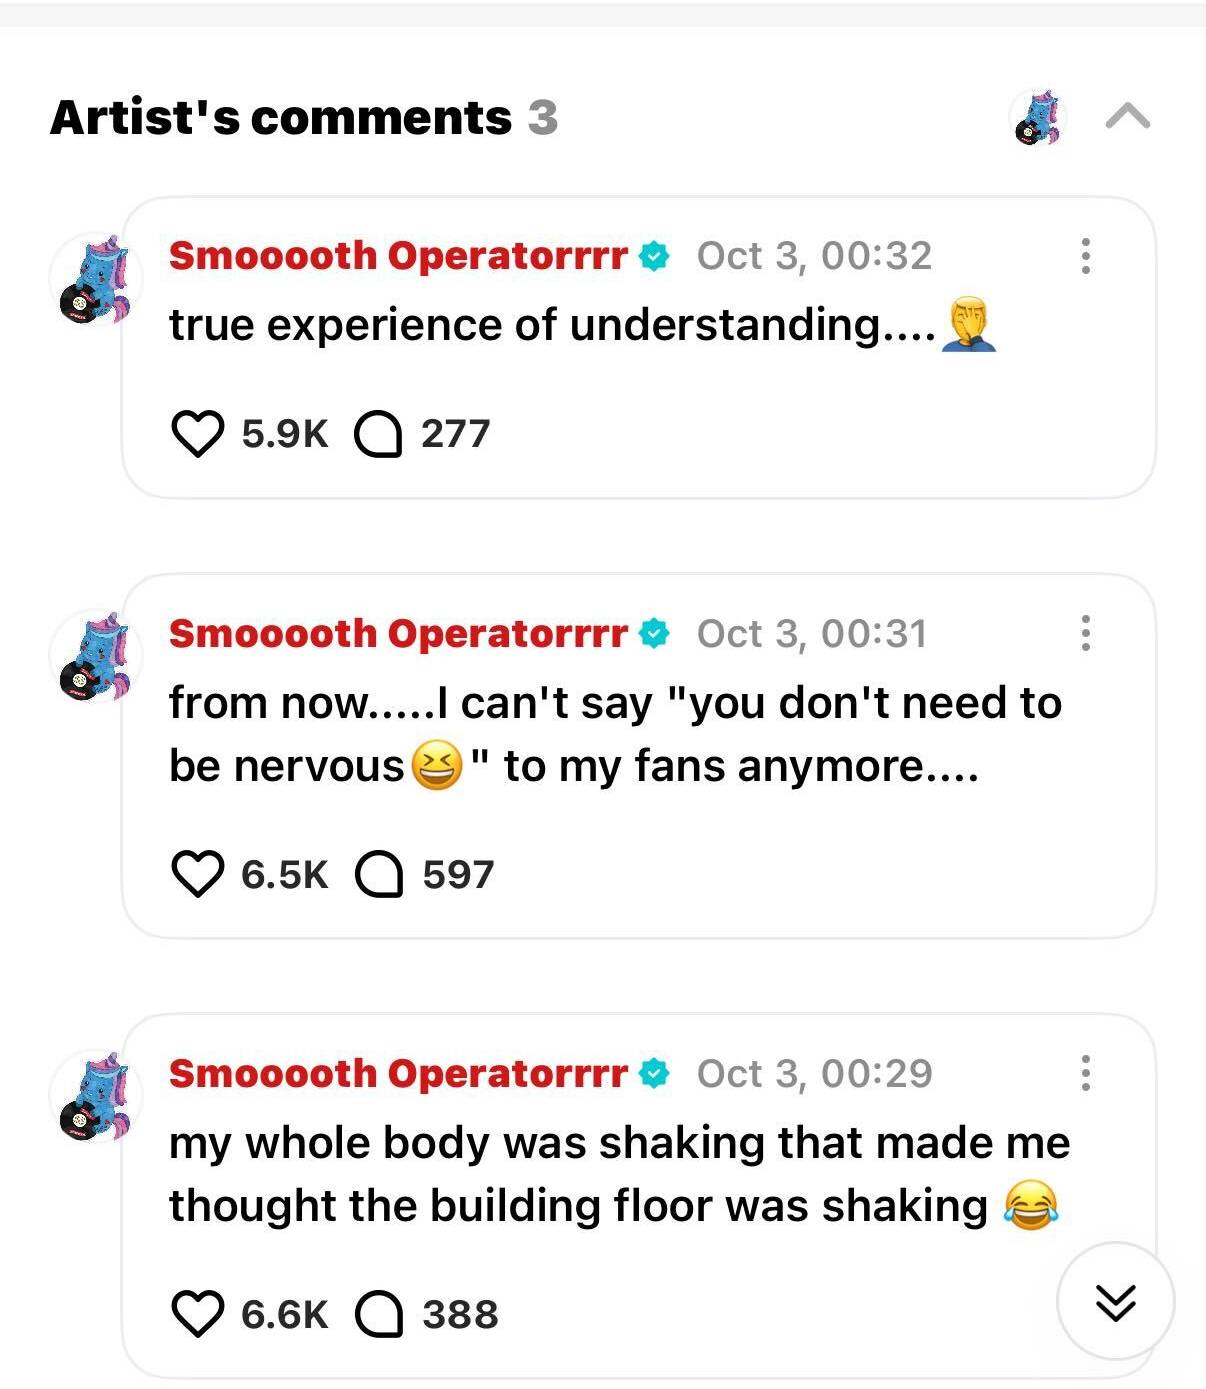1206x1389 pixels.
Task: Open more options for the 00:29 comment
Action: [x=1085, y=1073]
